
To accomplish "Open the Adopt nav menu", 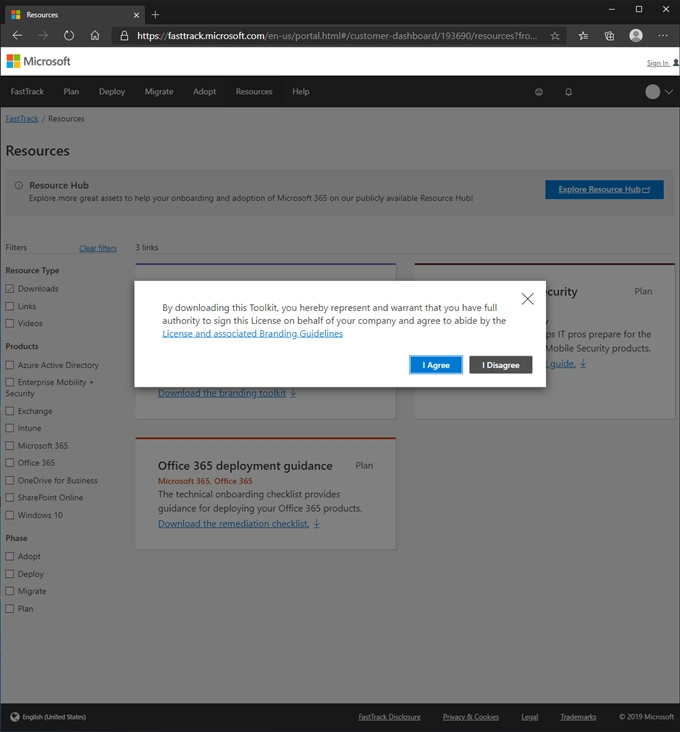I will 204,92.
